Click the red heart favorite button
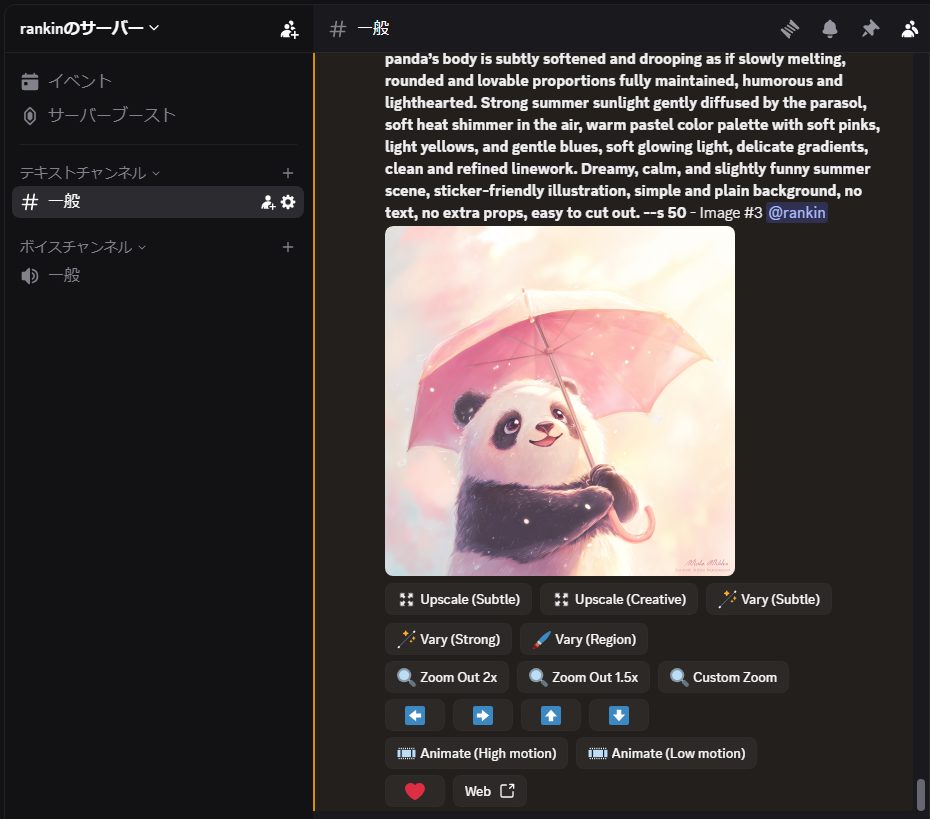Viewport: 930px width, 819px height. [x=415, y=791]
